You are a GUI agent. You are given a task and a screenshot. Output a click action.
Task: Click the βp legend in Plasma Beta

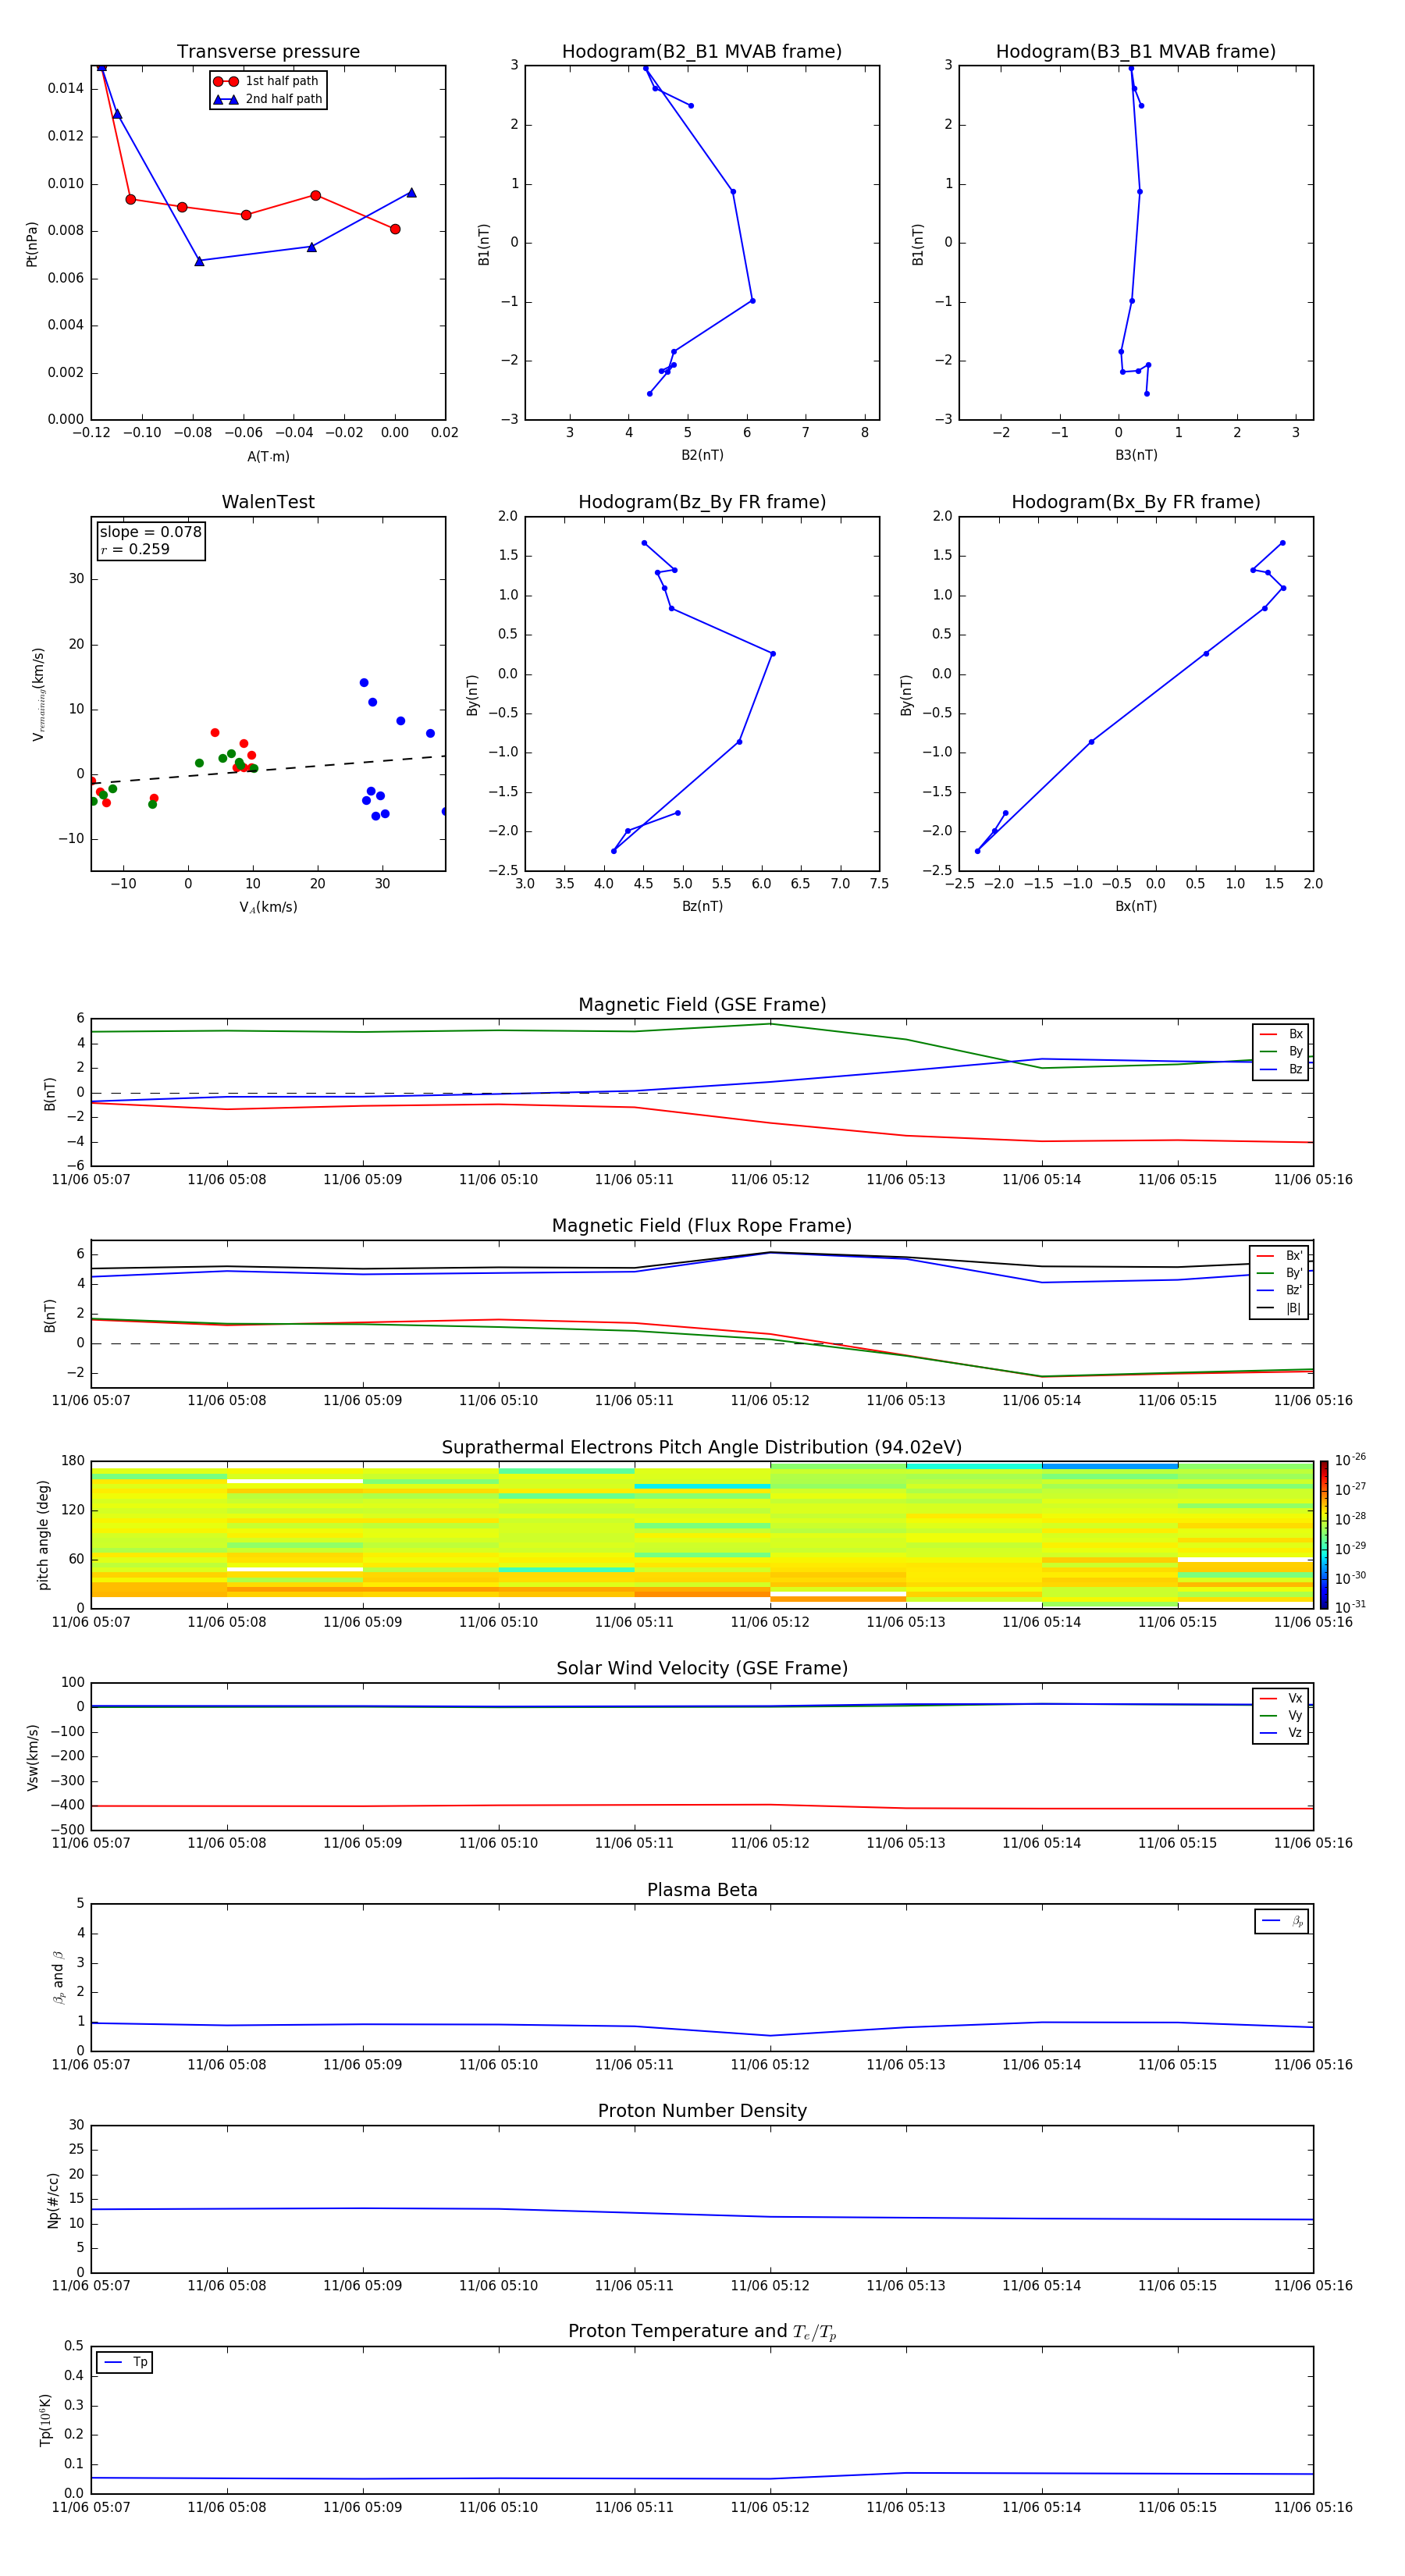[x=1281, y=1921]
